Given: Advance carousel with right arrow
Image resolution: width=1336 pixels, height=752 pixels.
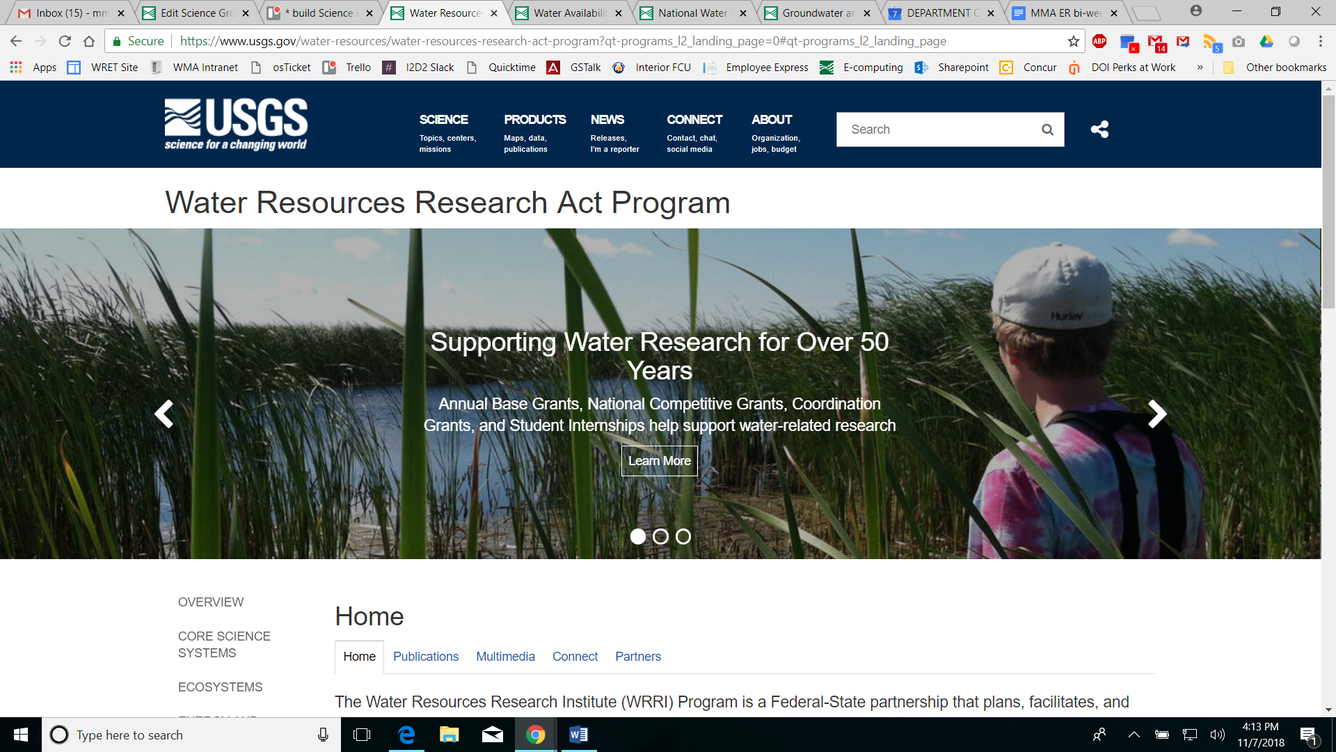Looking at the screenshot, I should 1157,413.
